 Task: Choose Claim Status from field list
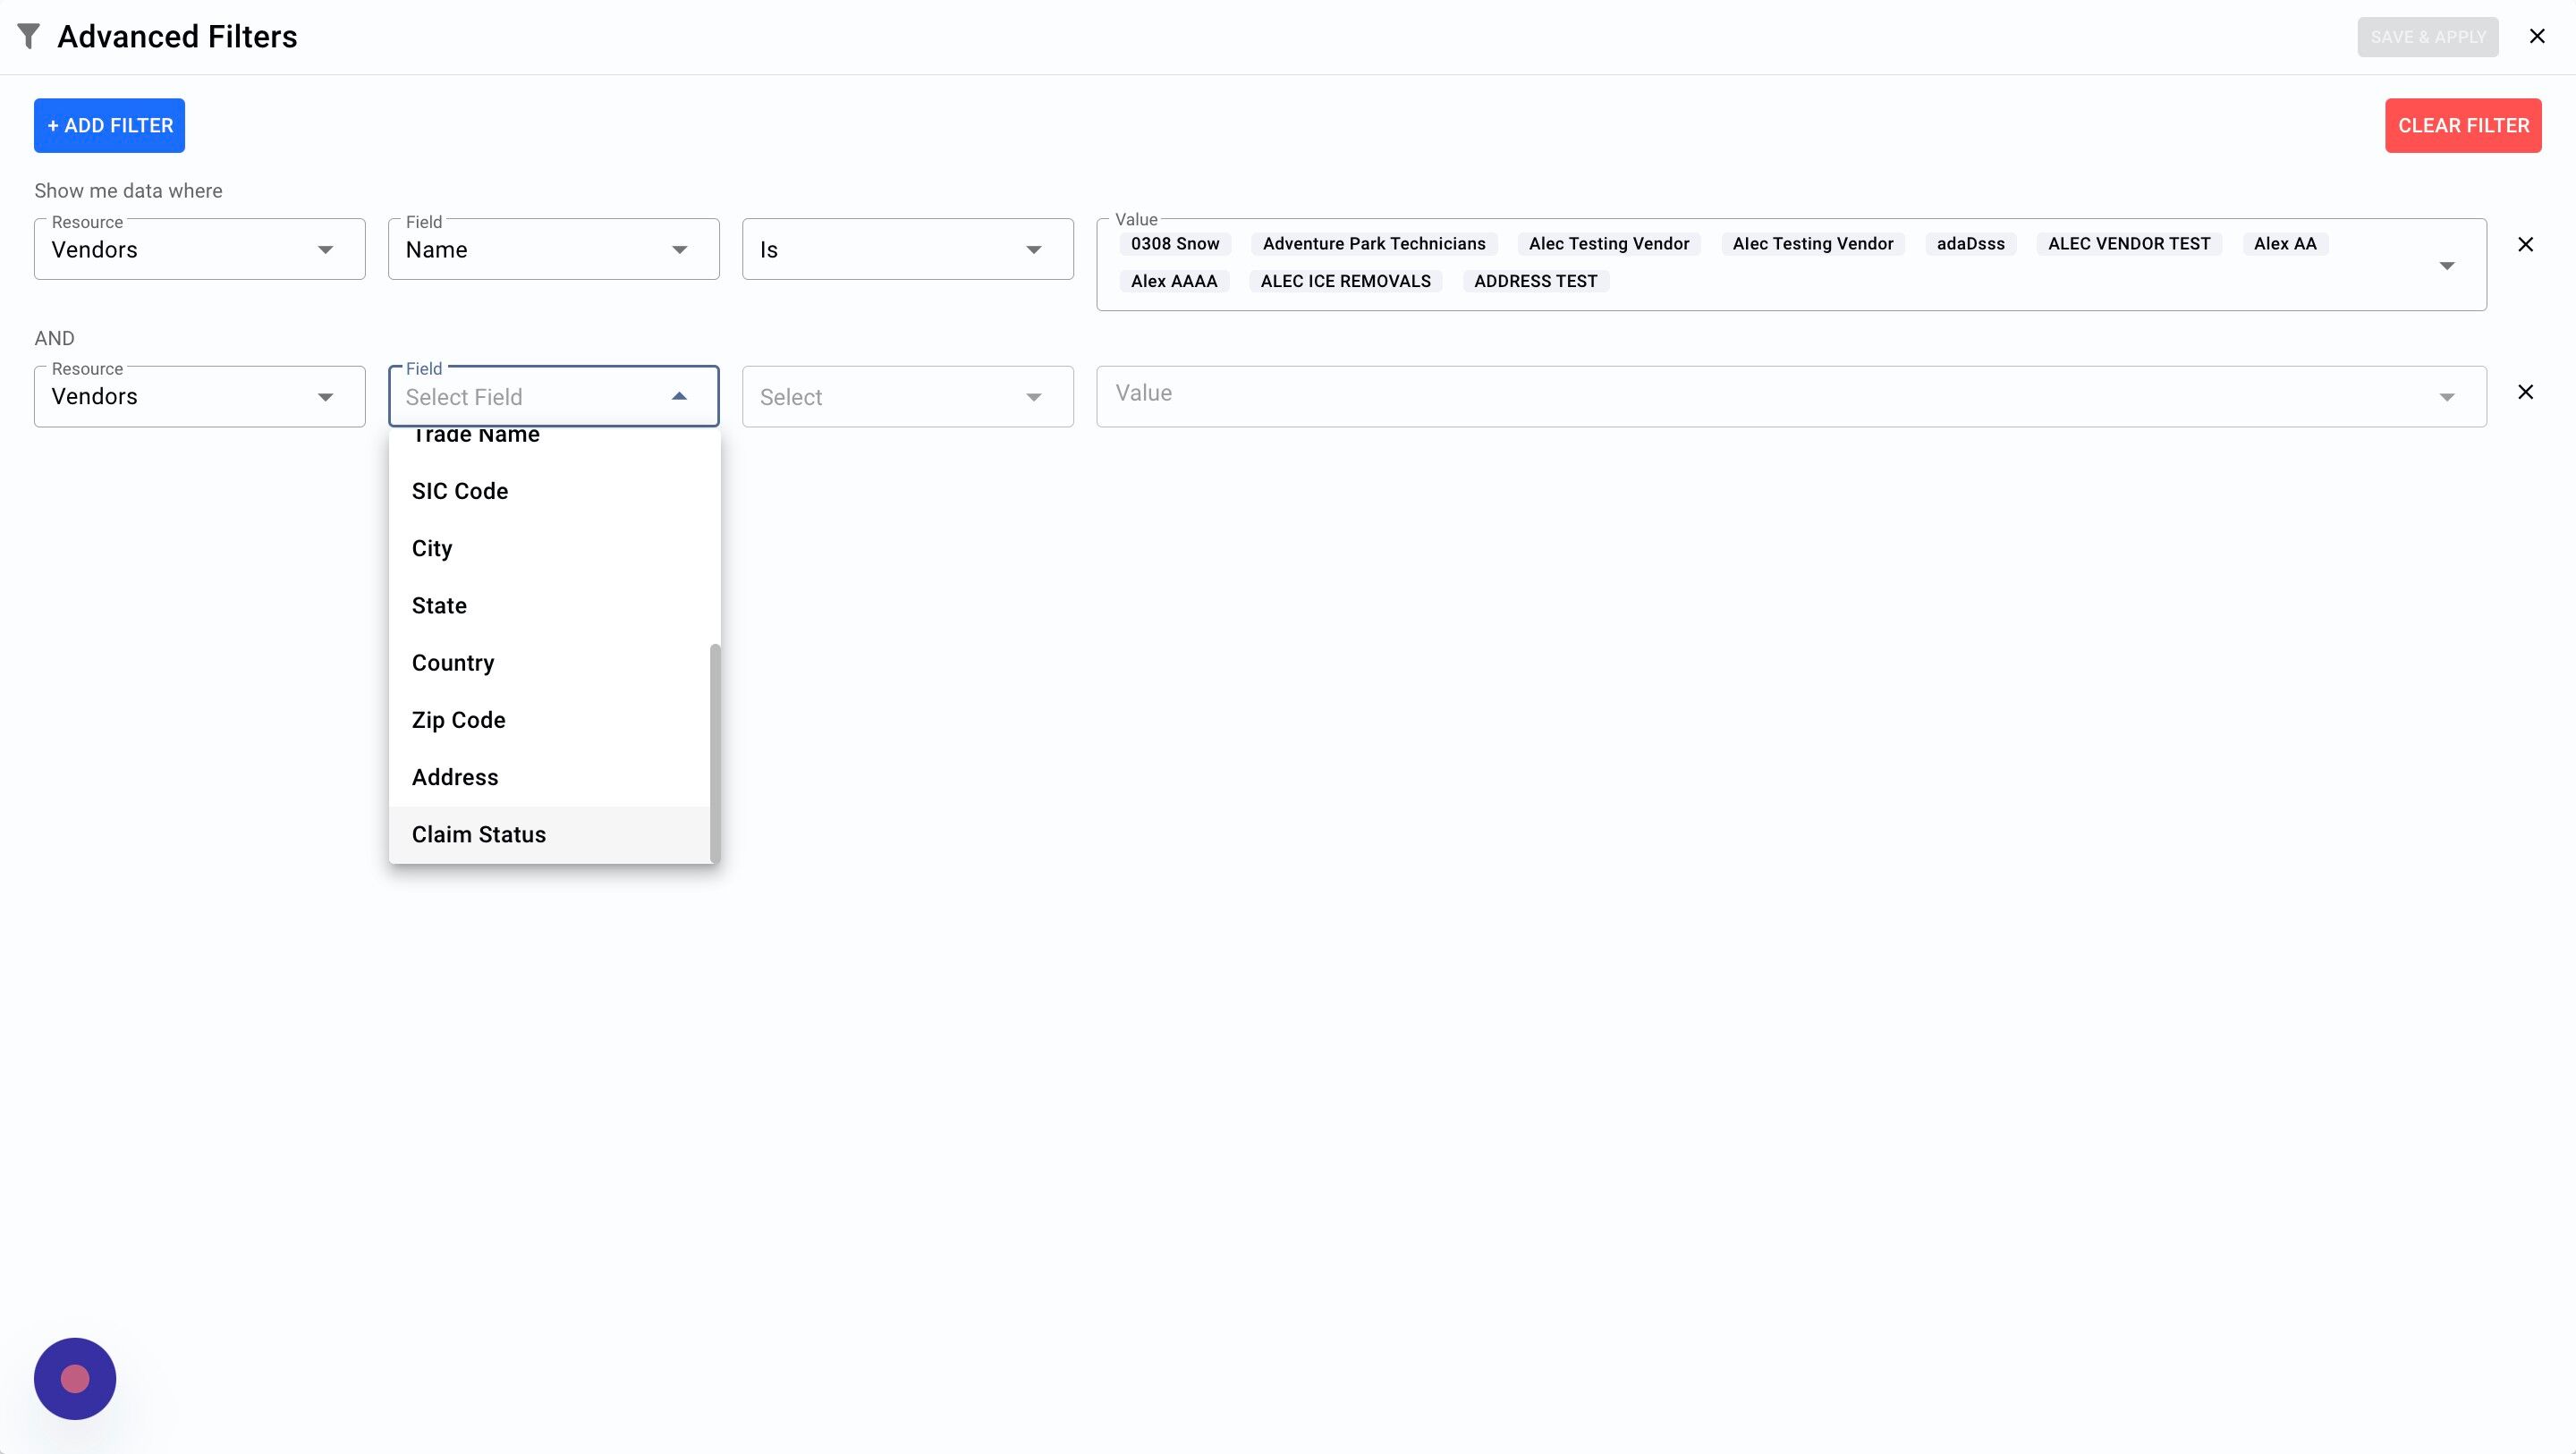(x=479, y=835)
